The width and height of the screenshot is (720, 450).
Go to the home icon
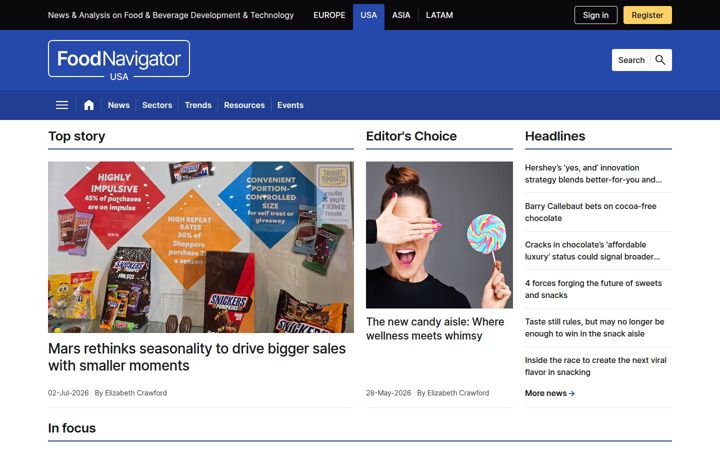point(89,105)
